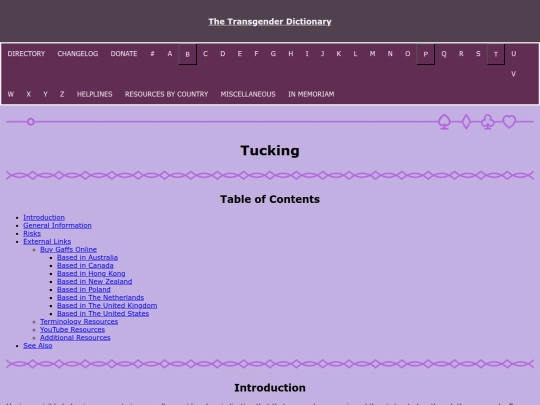This screenshot has width=540, height=405.
Task: Open letter E index
Action: pos(240,54)
